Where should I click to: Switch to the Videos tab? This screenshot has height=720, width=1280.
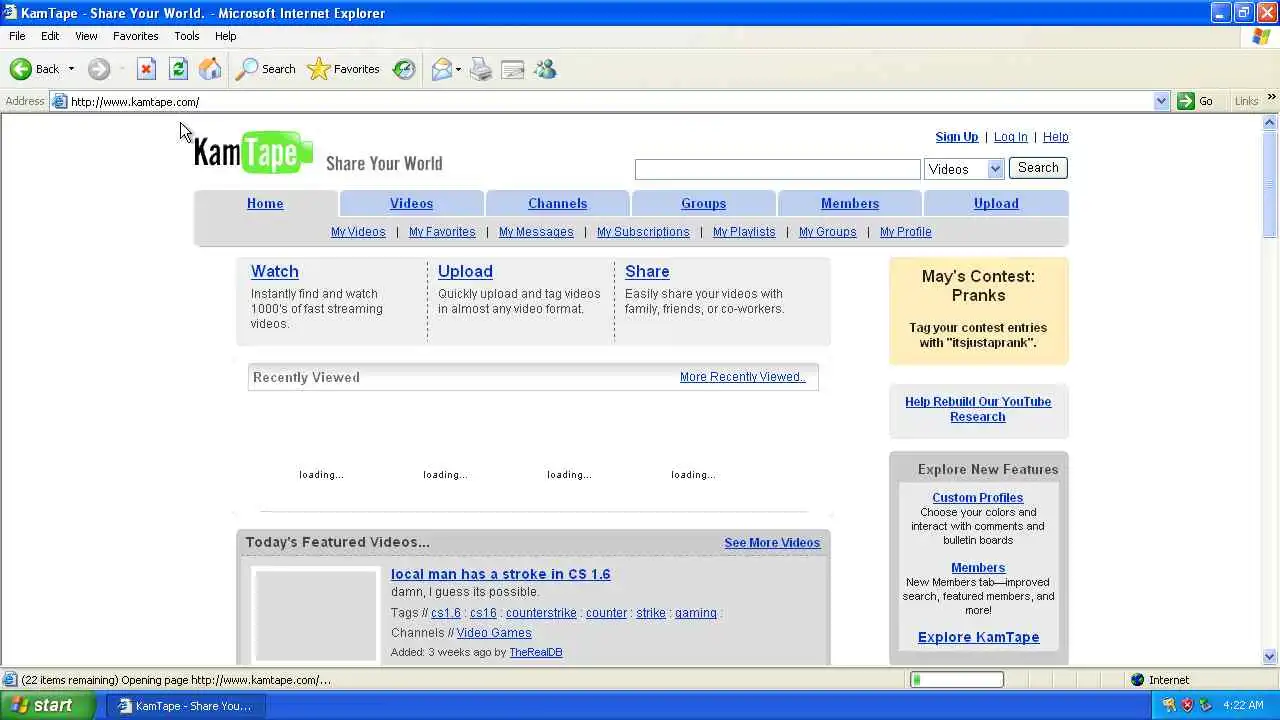pyautogui.click(x=411, y=203)
